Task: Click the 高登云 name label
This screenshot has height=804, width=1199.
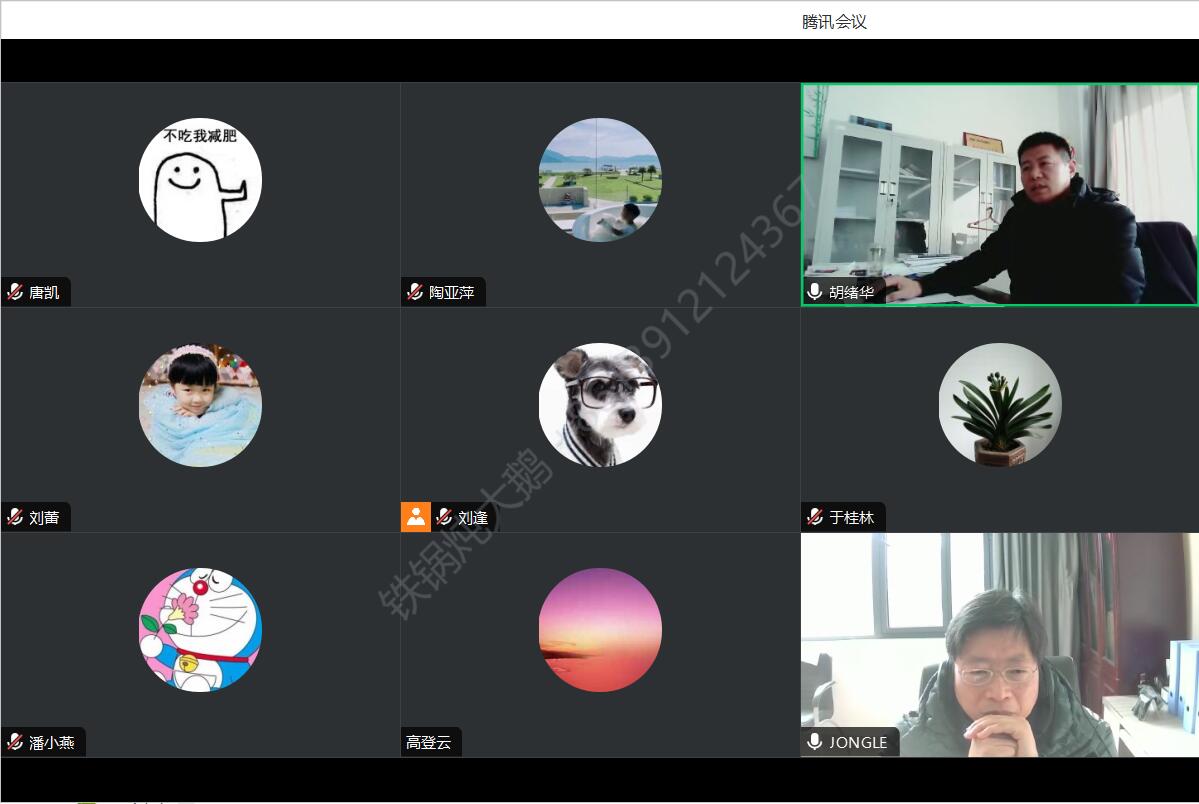Action: point(429,742)
